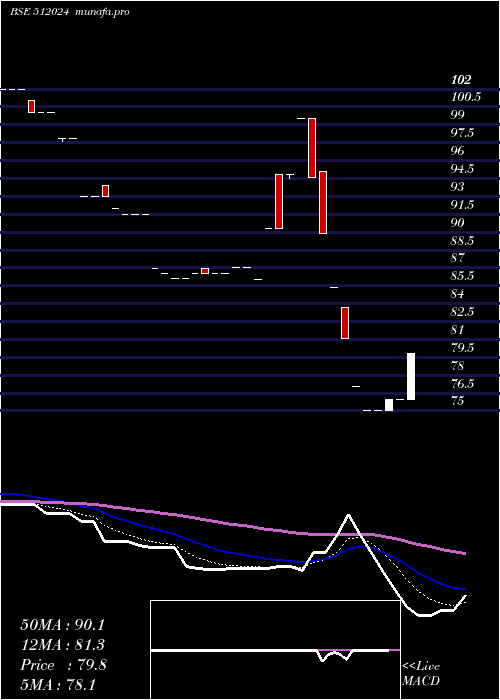Click the 12MA : 81.3 readout
500x700 pixels.
64,645
